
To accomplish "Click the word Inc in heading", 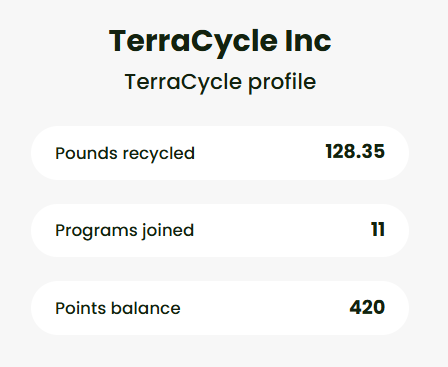I will click(x=308, y=41).
